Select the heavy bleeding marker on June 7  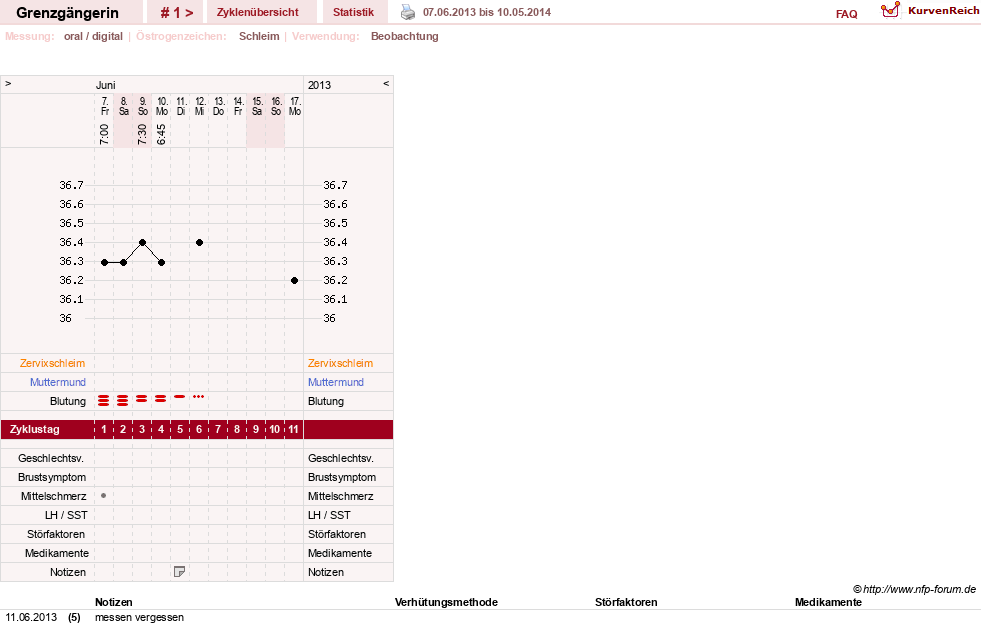(x=104, y=400)
